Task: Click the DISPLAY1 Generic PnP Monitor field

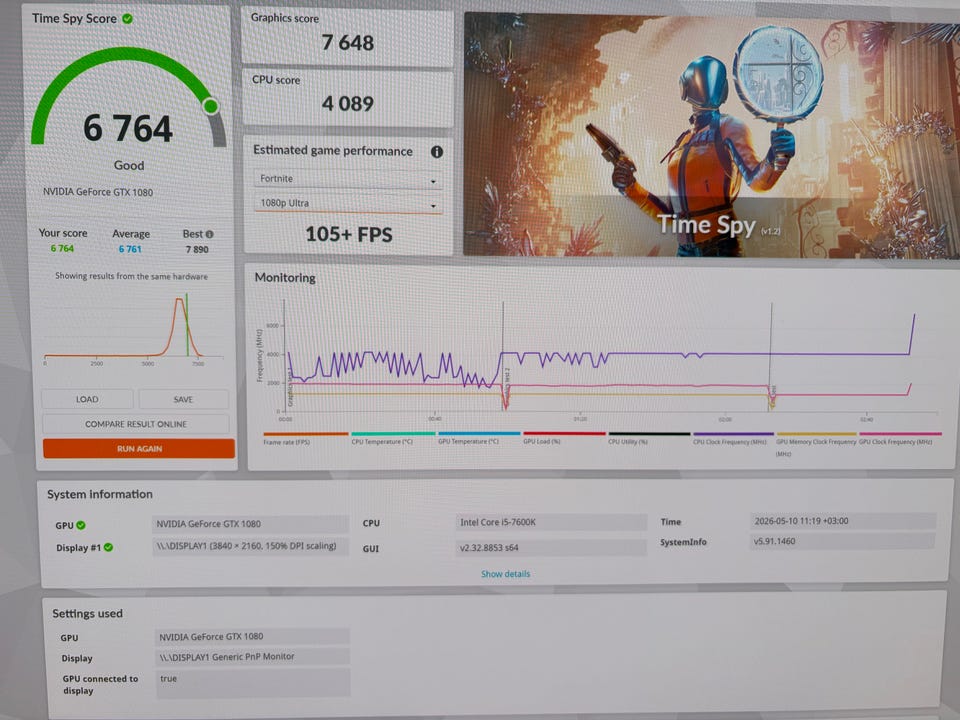Action: pos(252,657)
